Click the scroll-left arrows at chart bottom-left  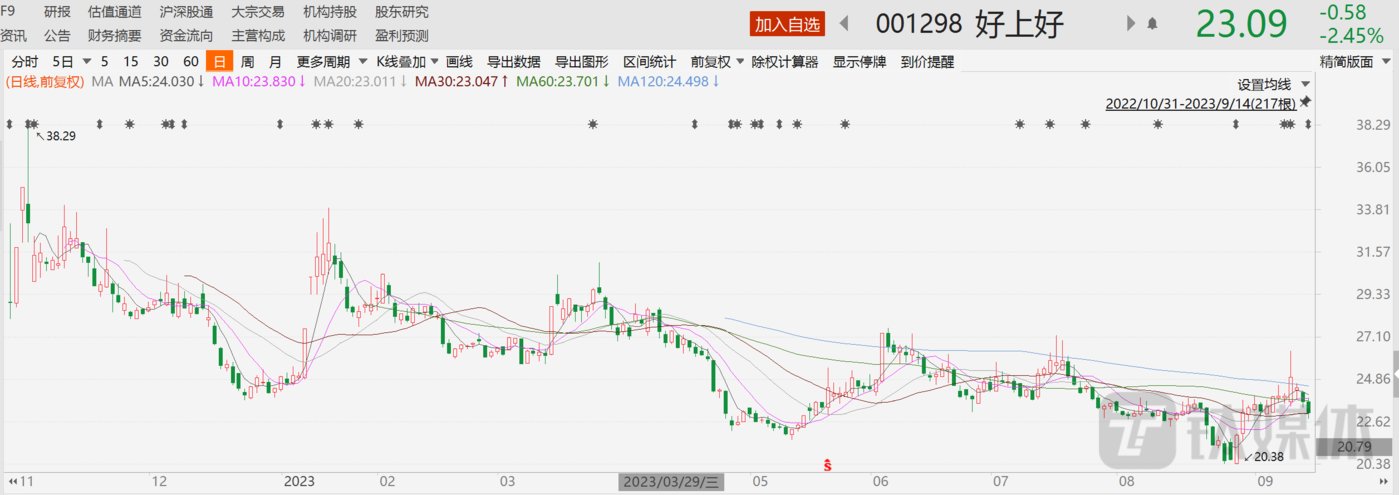point(12,481)
